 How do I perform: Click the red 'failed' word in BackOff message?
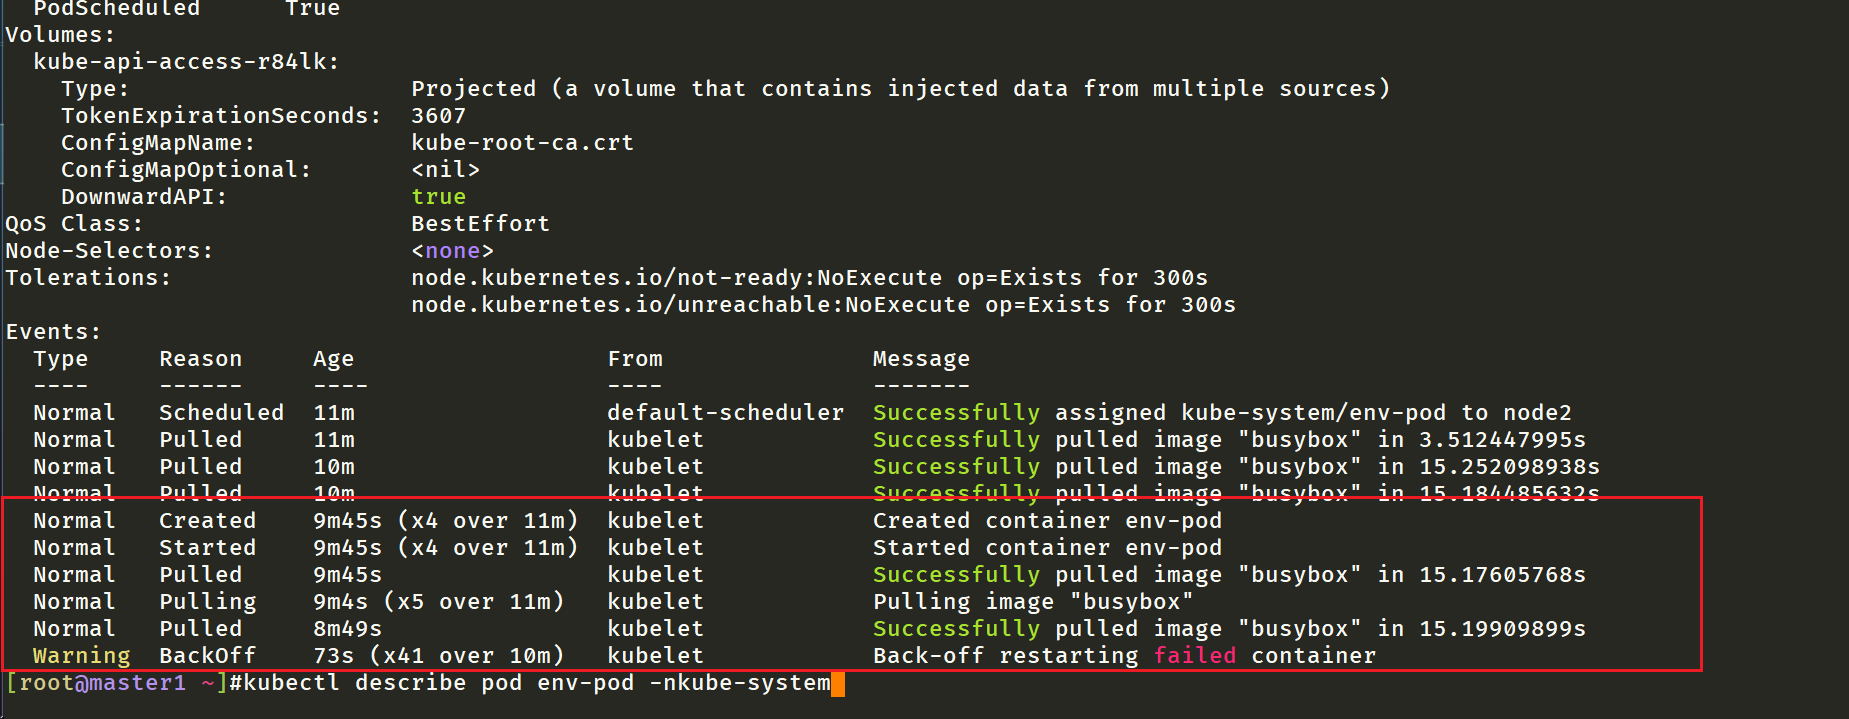(1195, 656)
